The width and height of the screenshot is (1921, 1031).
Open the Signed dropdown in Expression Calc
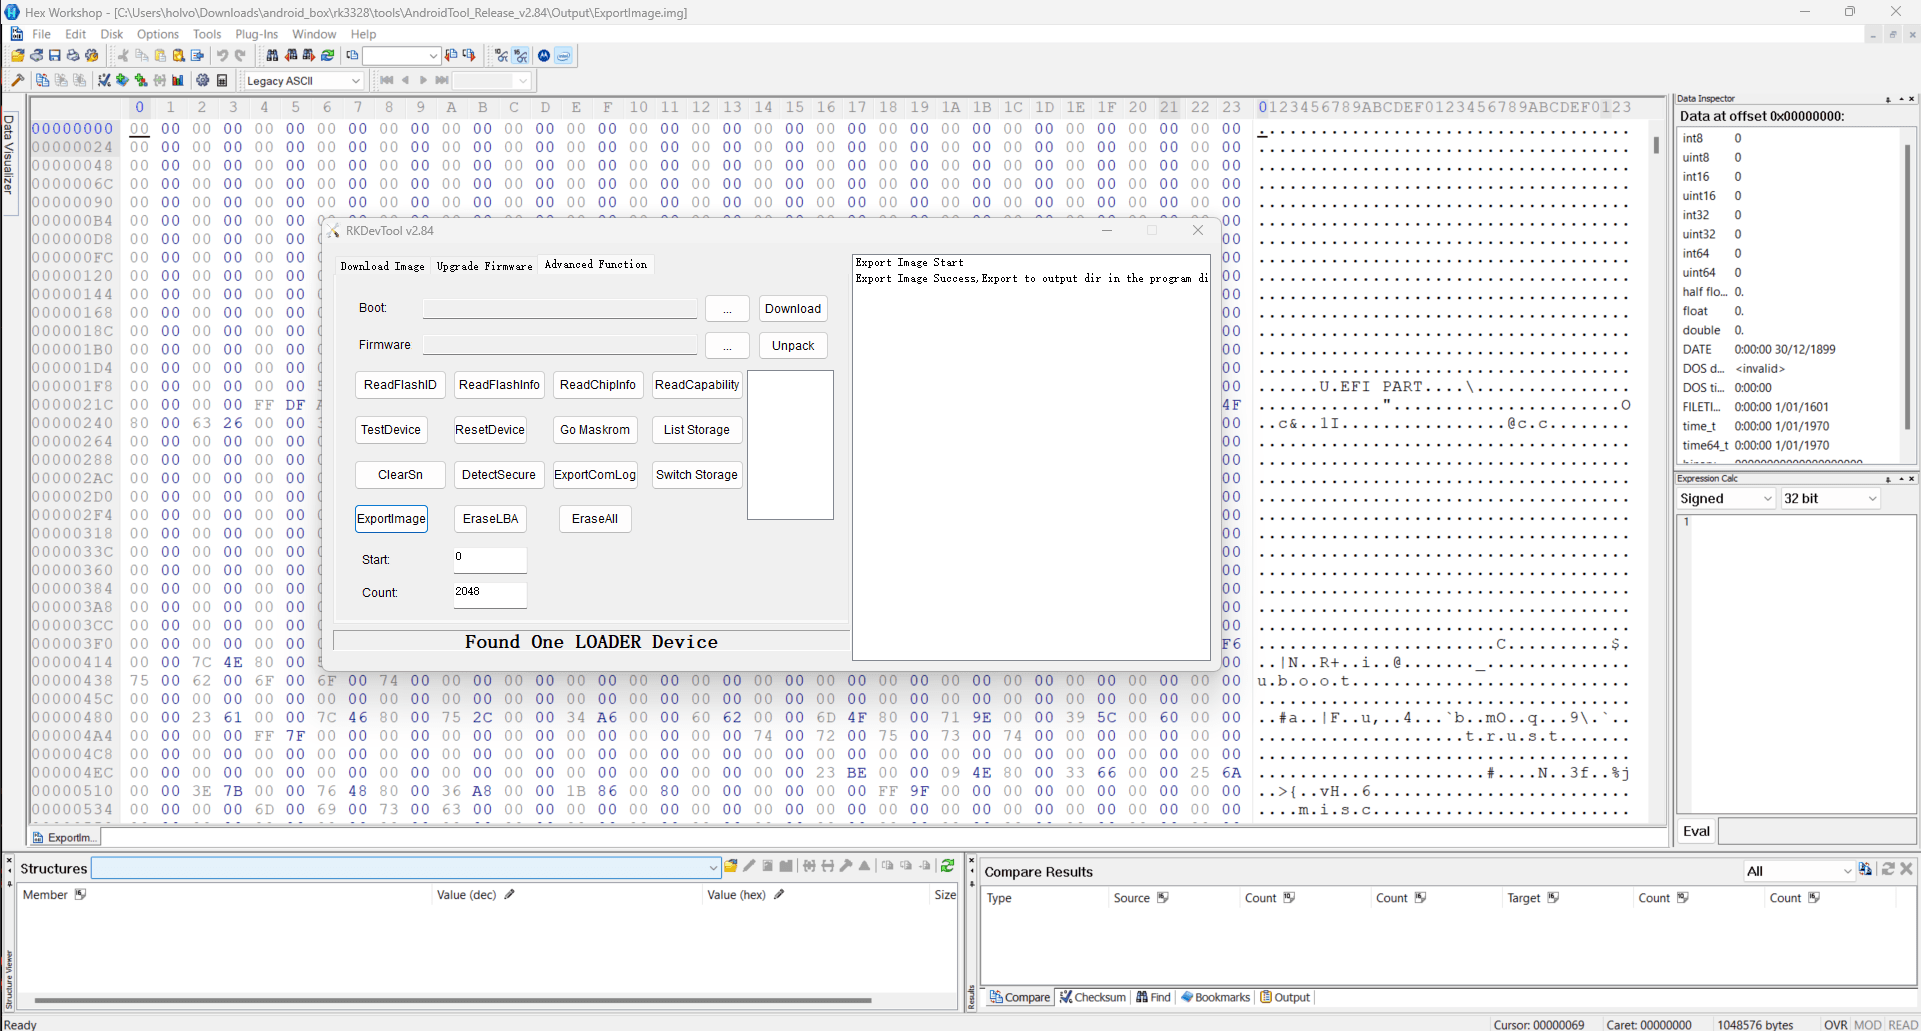click(x=1726, y=498)
